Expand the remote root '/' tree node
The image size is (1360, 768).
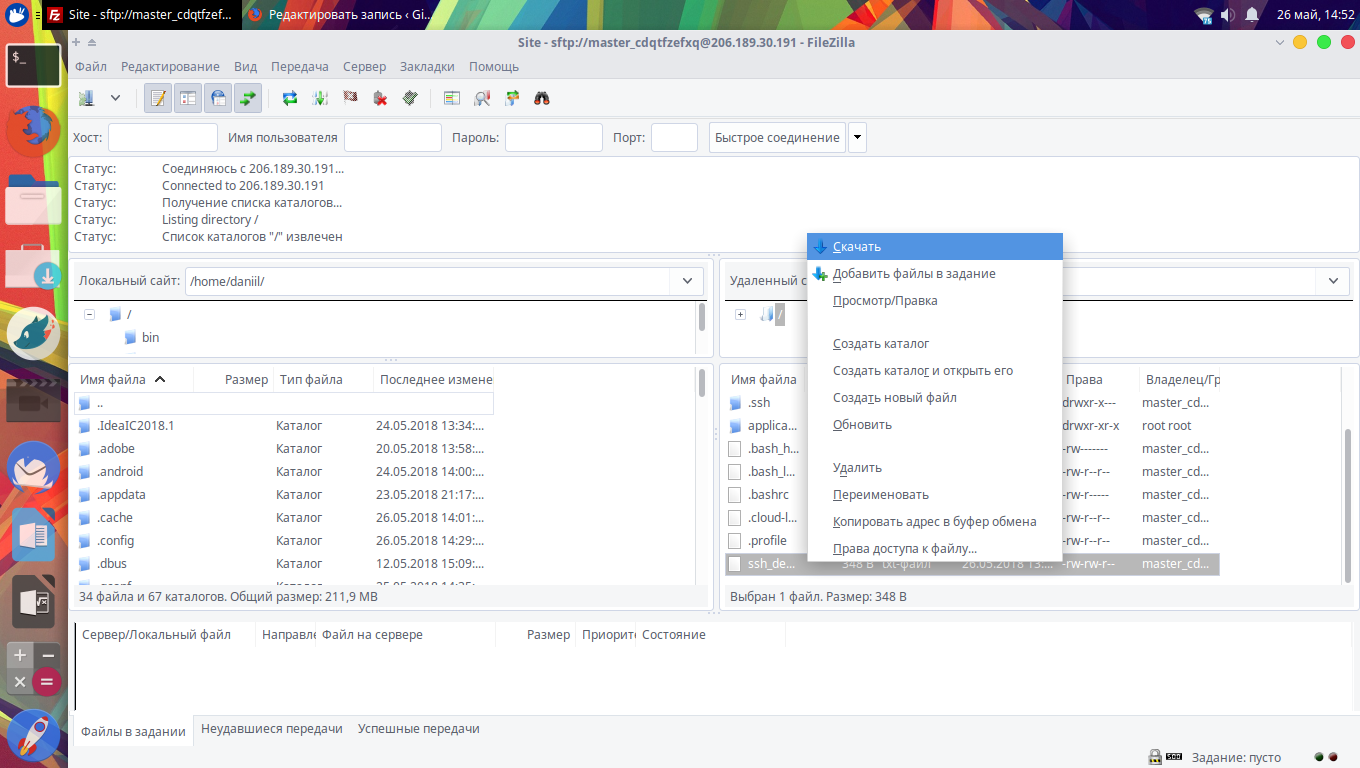(x=740, y=314)
